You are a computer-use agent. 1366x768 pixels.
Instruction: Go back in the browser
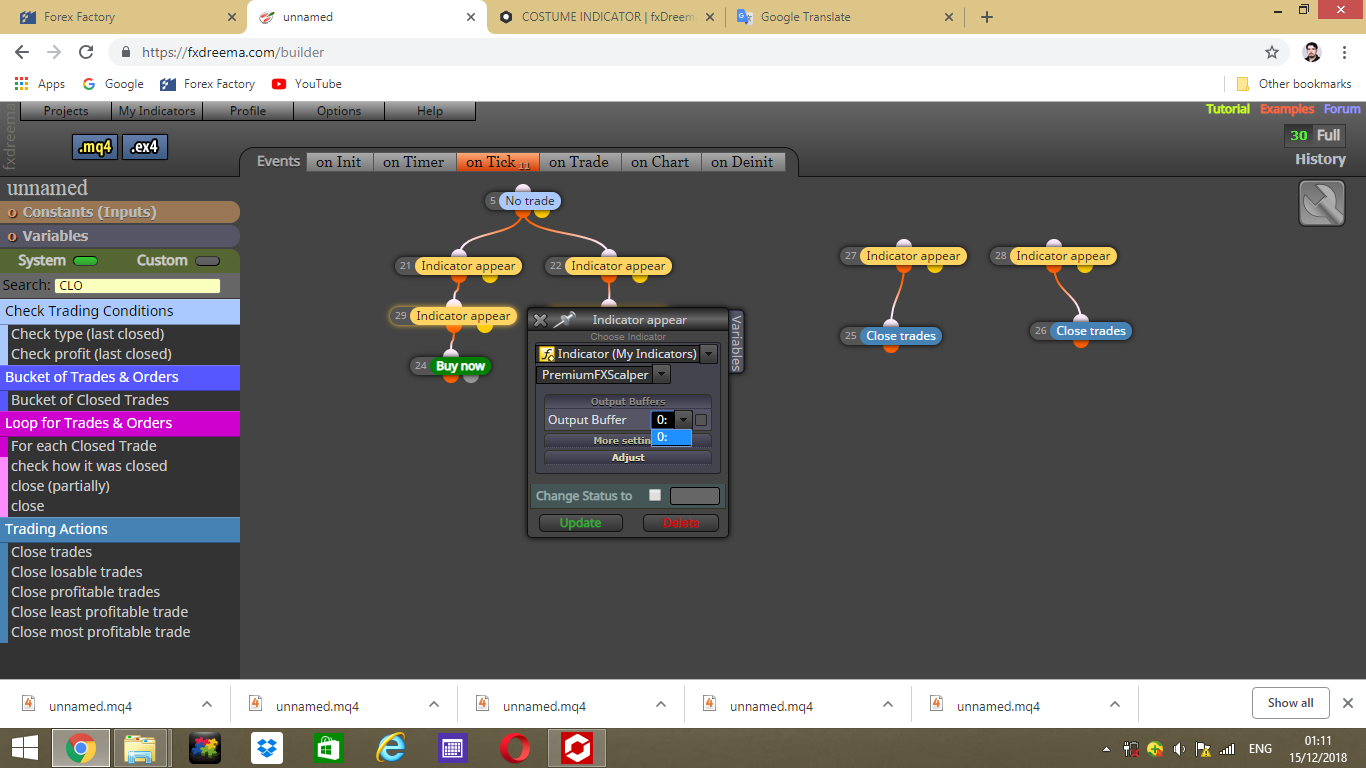point(22,52)
